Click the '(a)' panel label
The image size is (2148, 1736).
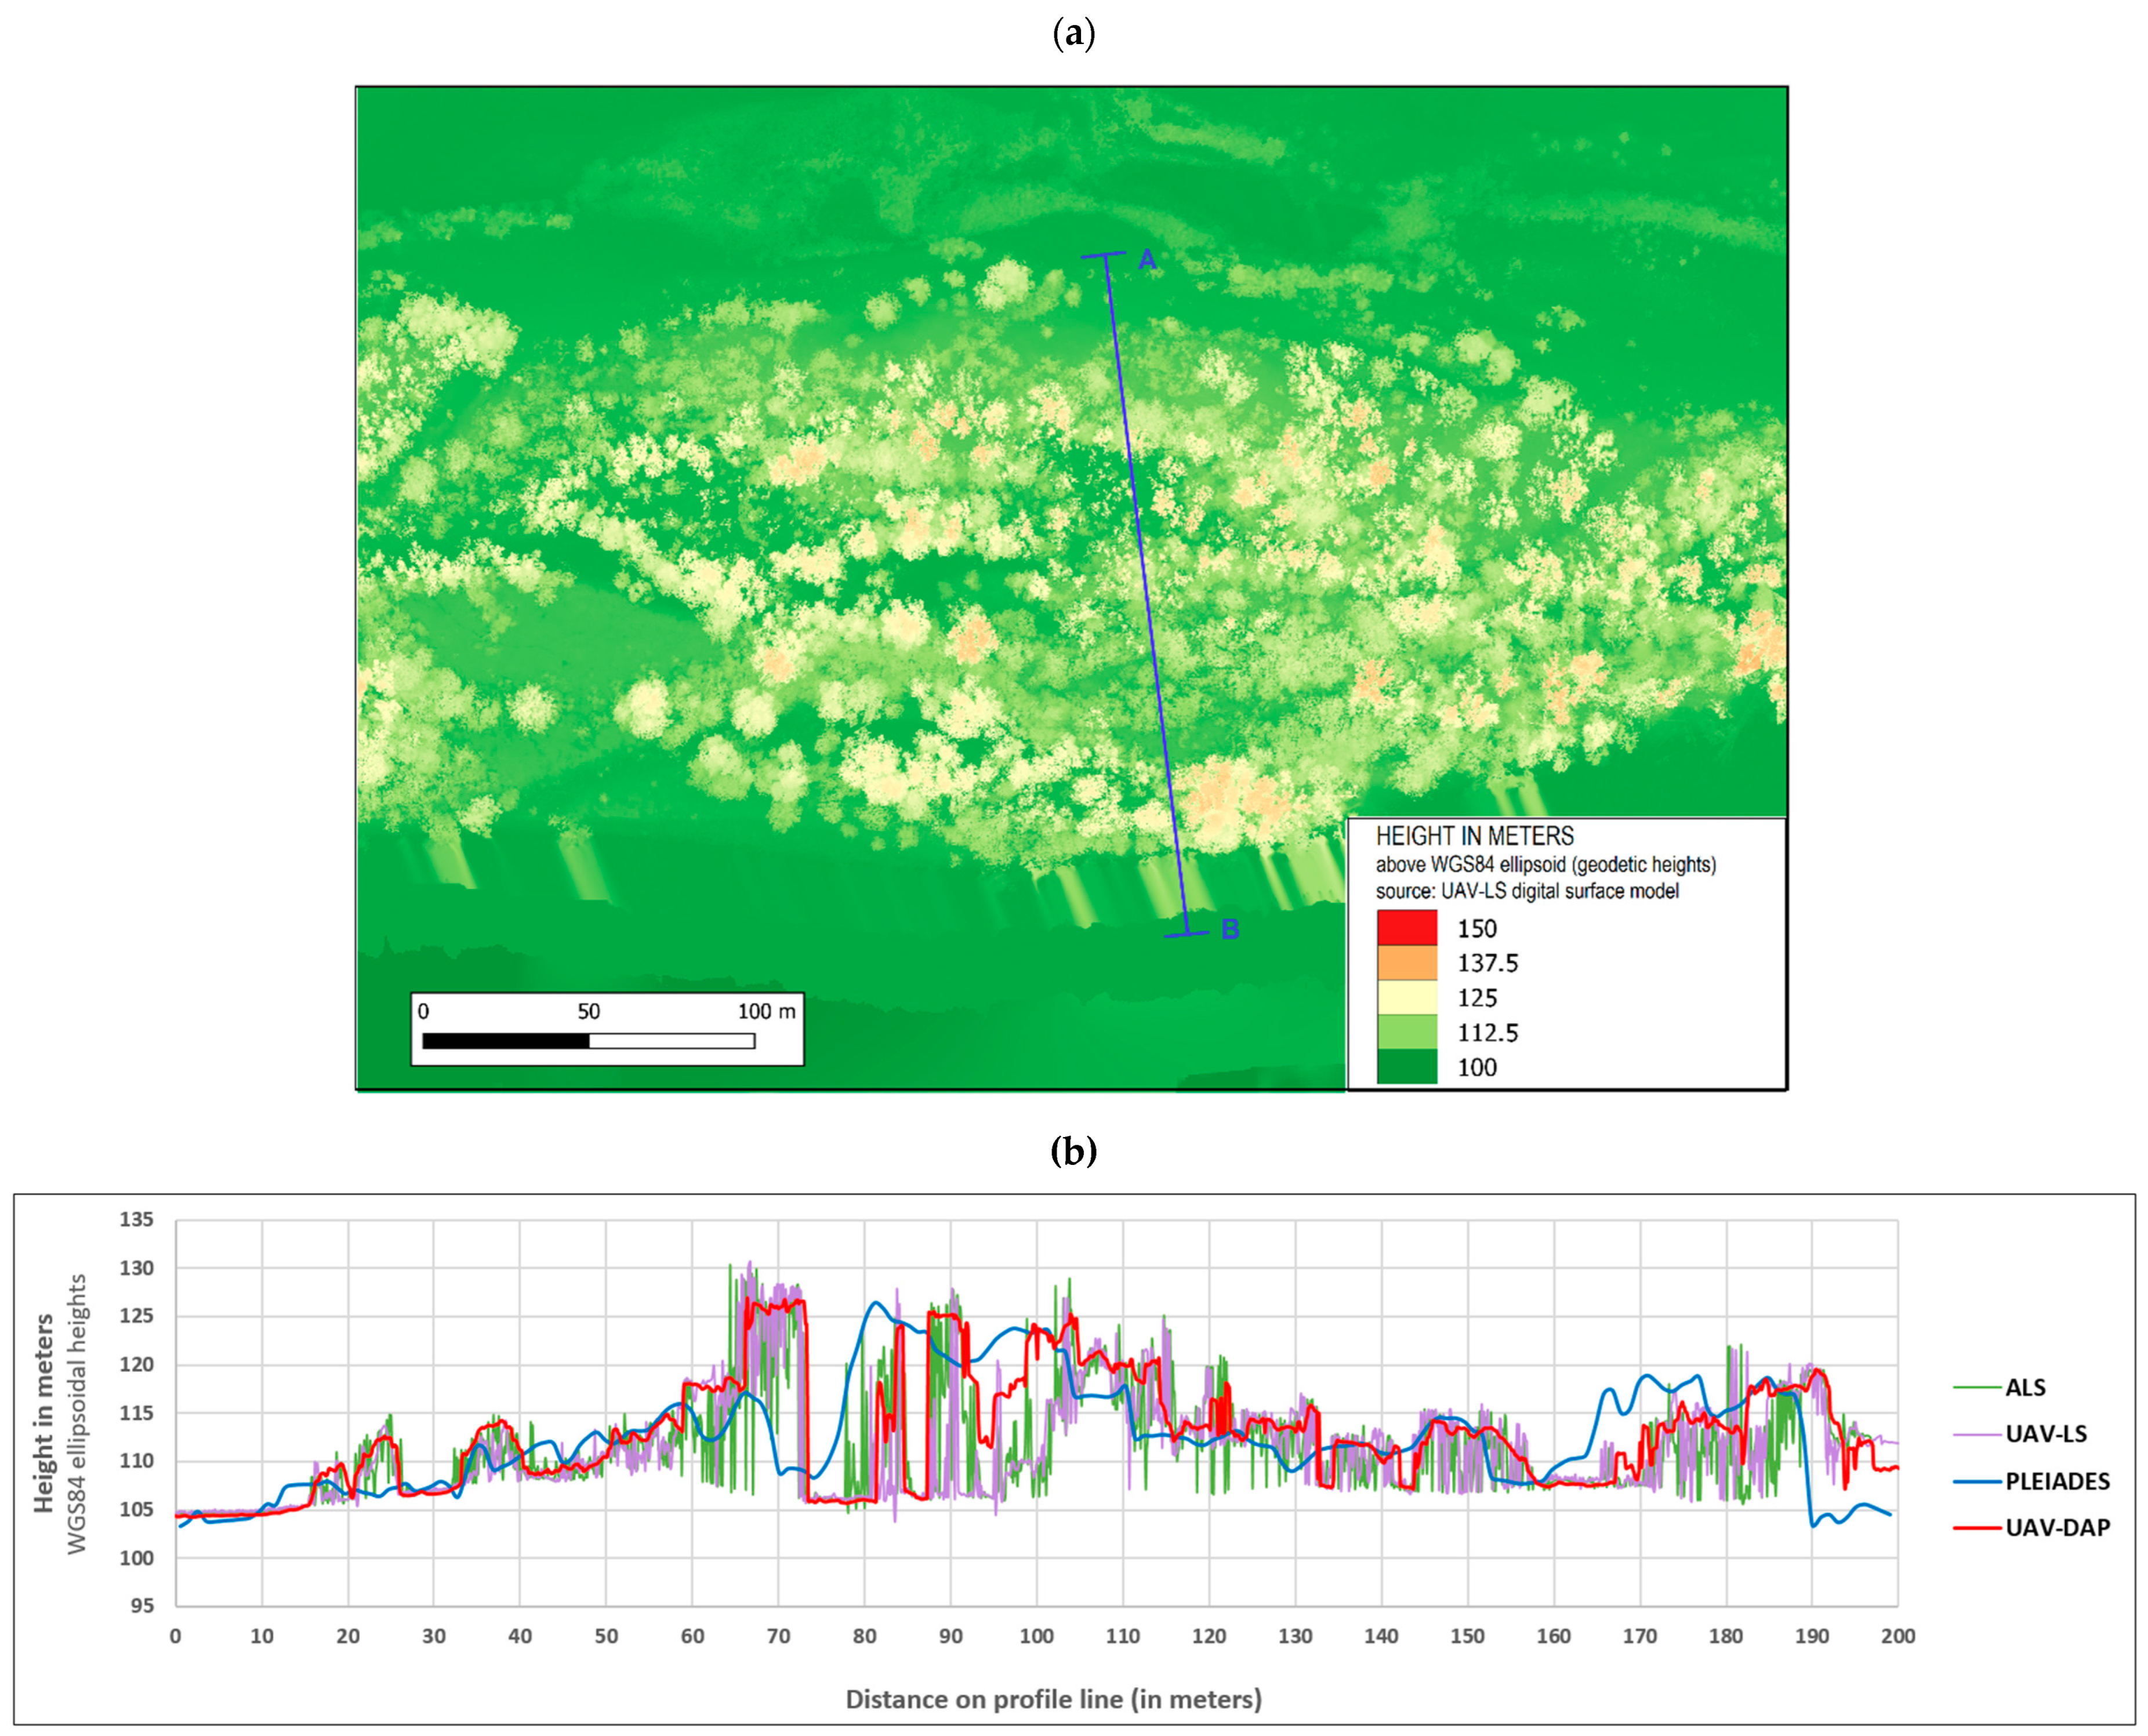(x=1074, y=34)
